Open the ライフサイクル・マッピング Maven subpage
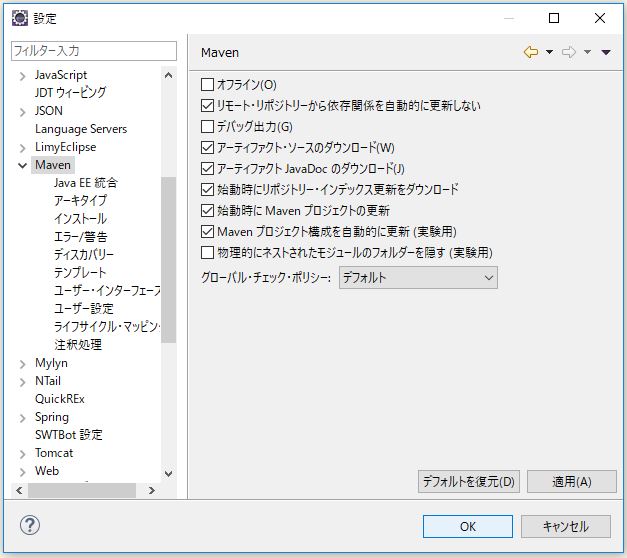Screen dimensions: 627x558 click(107, 327)
